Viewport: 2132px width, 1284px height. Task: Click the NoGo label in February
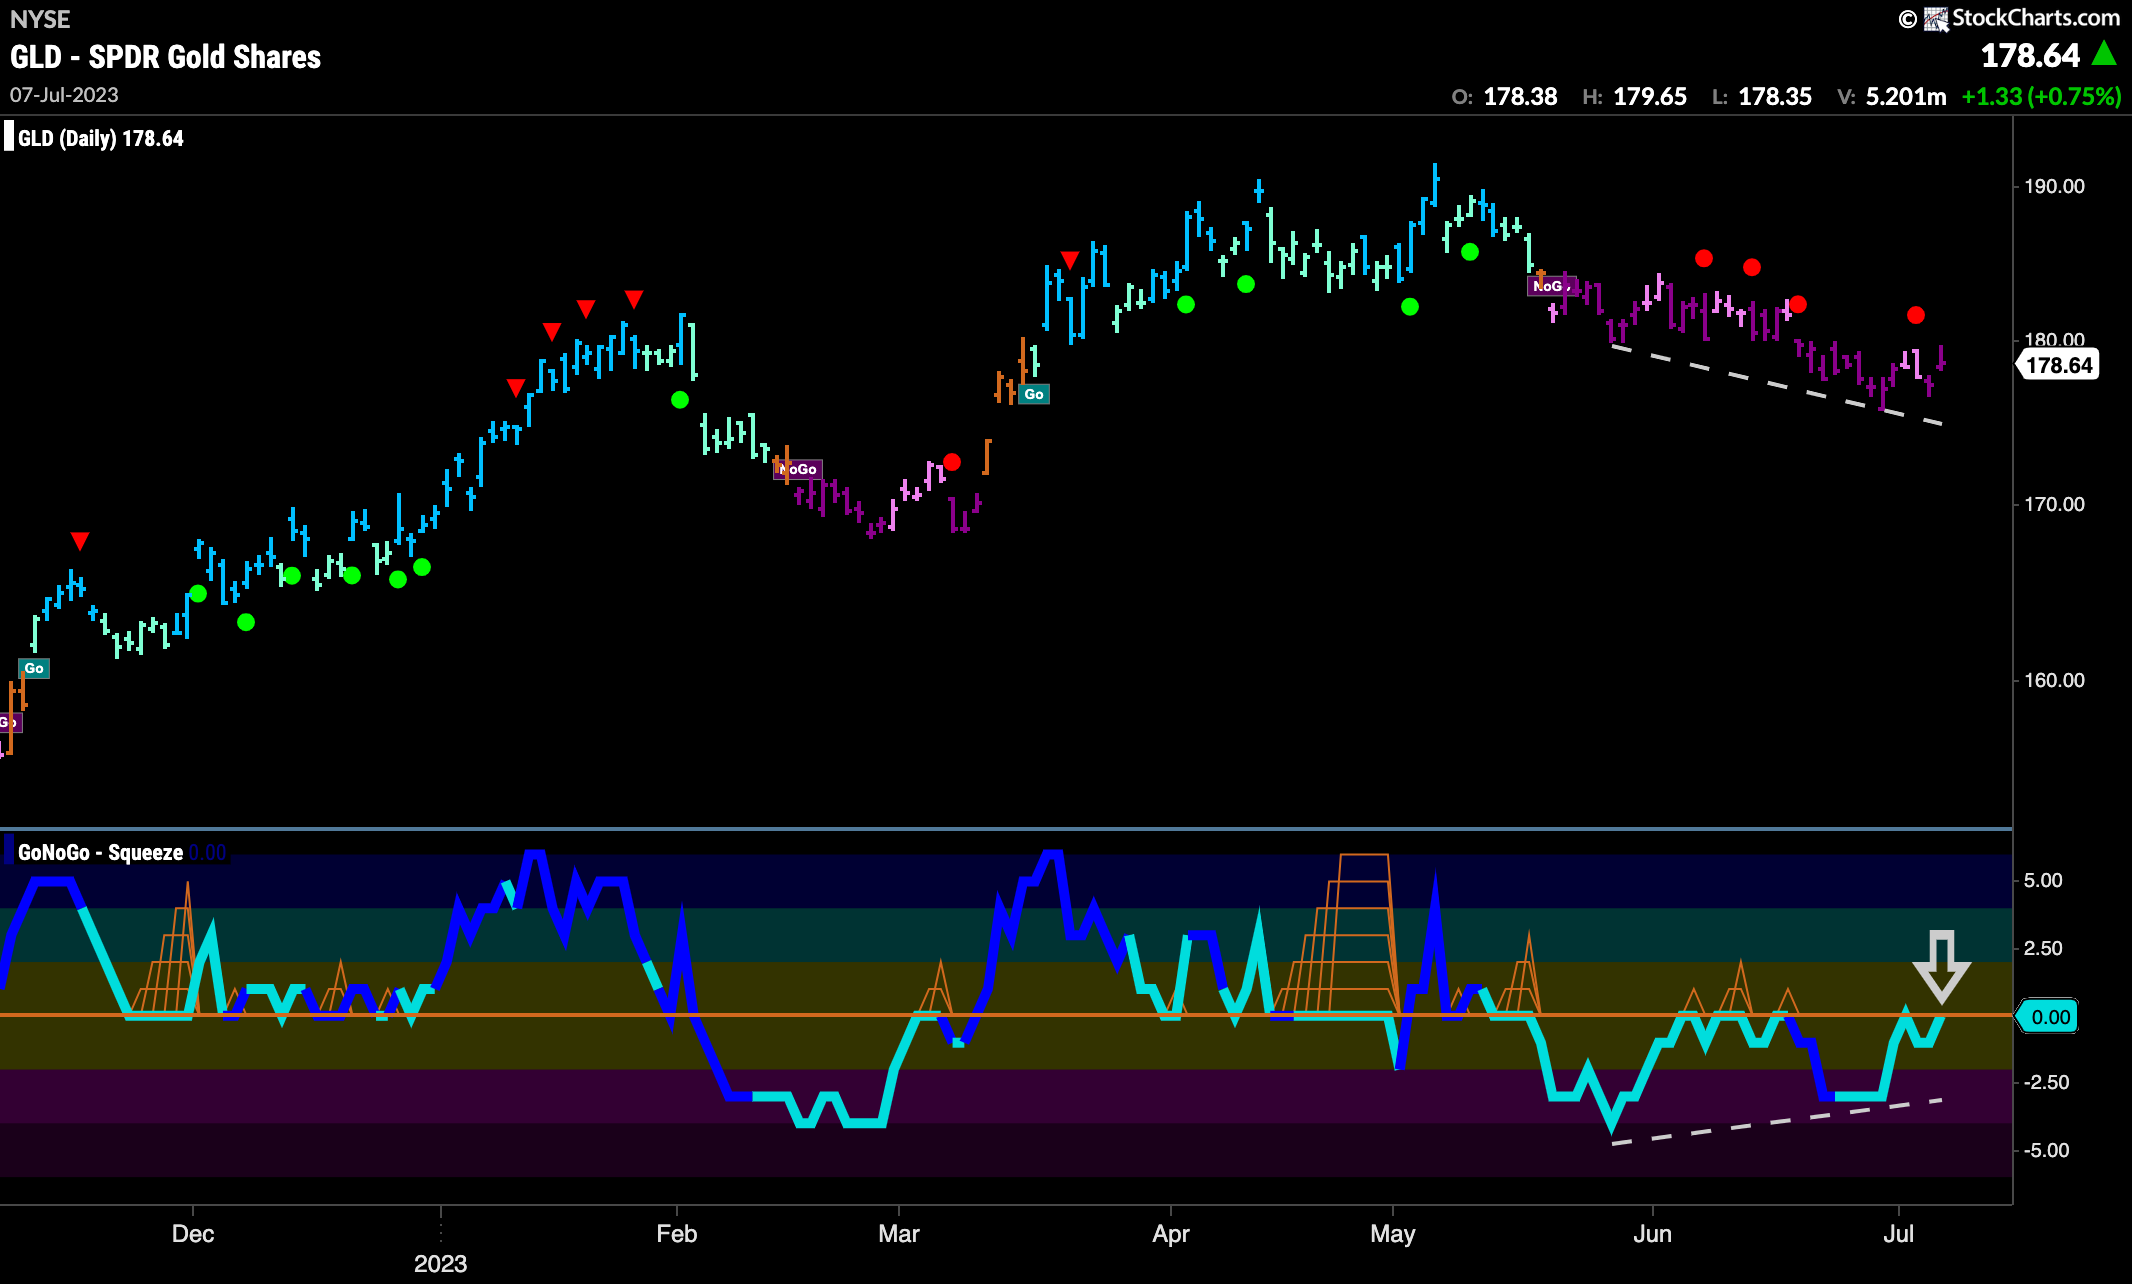(x=798, y=469)
